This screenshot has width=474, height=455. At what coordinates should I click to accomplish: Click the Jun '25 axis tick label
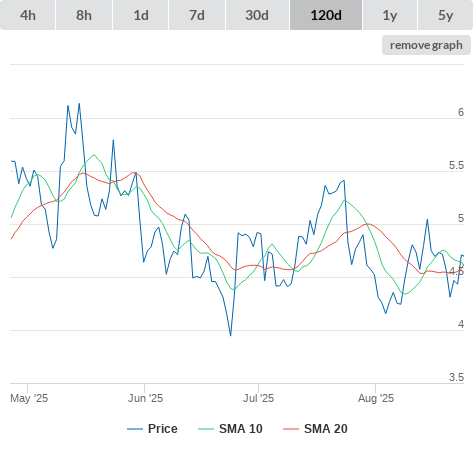(145, 398)
